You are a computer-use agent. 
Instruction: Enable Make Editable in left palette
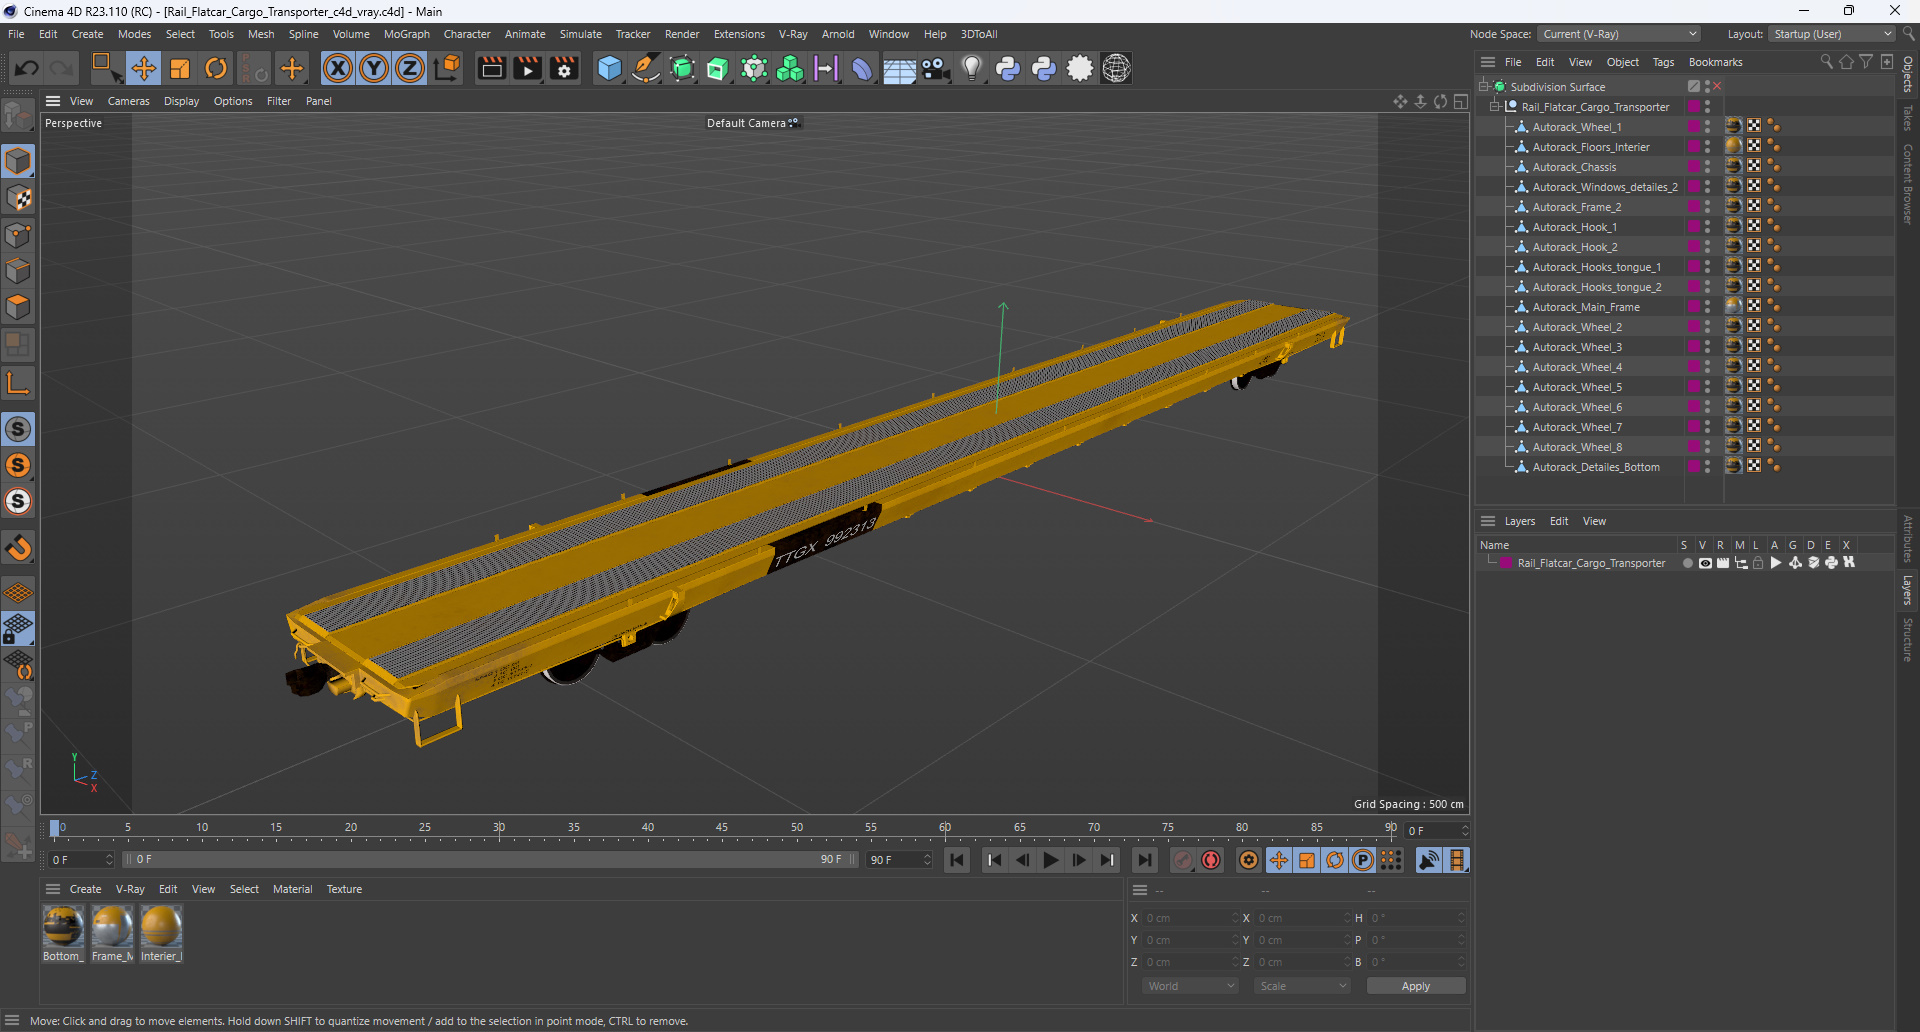pyautogui.click(x=18, y=117)
